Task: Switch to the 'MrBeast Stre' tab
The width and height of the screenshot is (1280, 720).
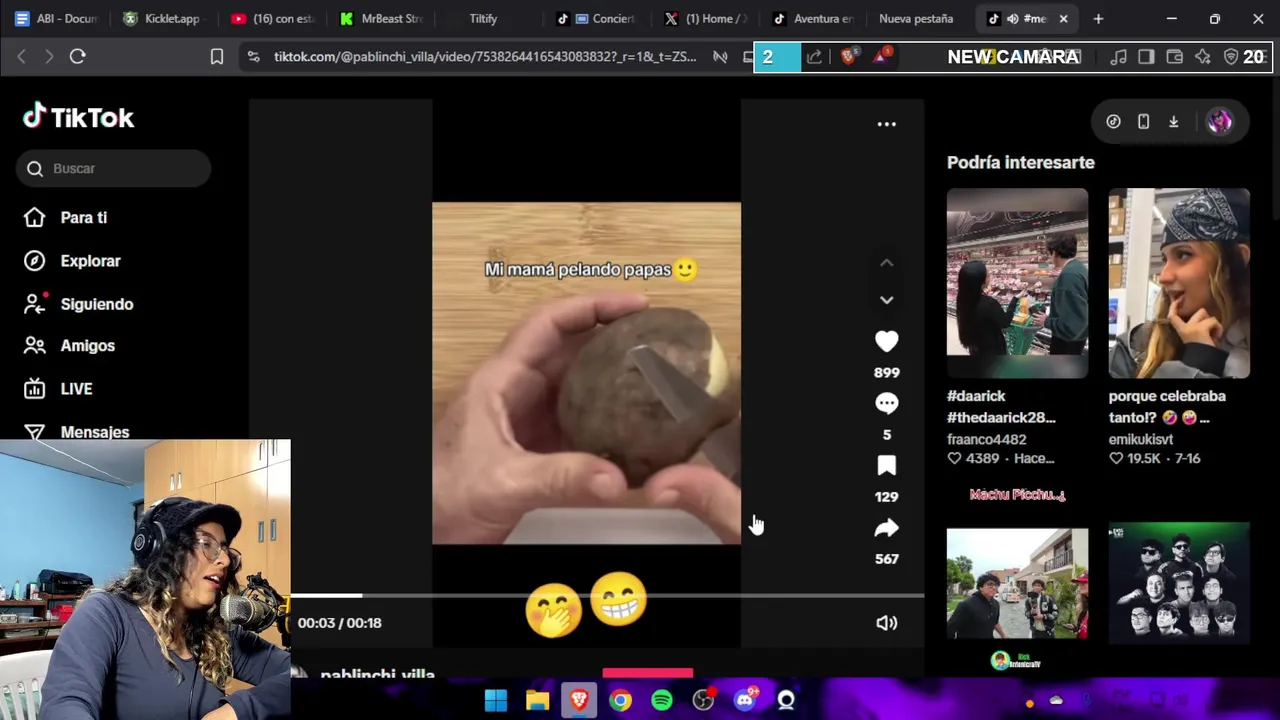Action: click(x=380, y=18)
